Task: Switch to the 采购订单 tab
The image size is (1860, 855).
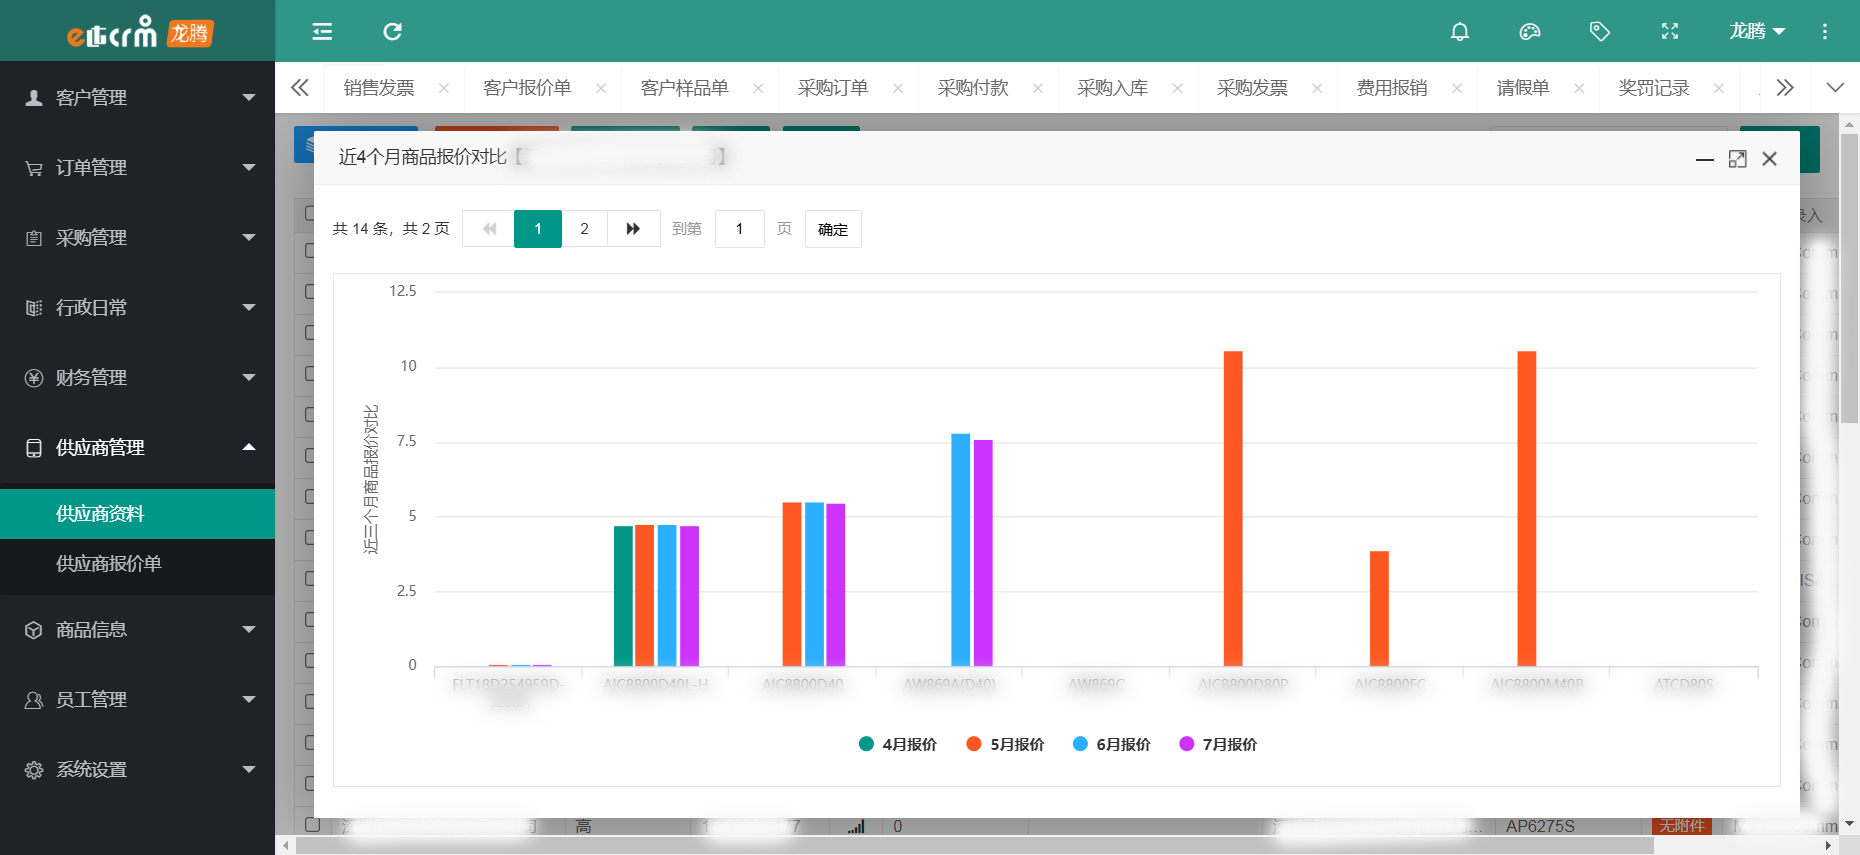Action: (x=832, y=88)
